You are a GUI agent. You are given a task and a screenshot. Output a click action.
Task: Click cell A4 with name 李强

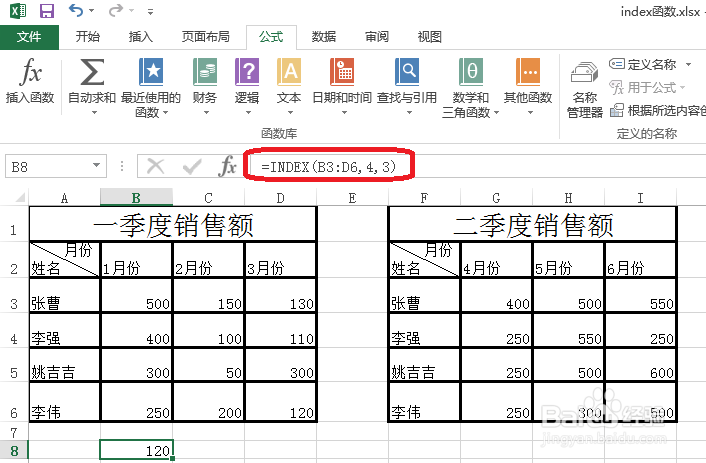[x=64, y=330]
